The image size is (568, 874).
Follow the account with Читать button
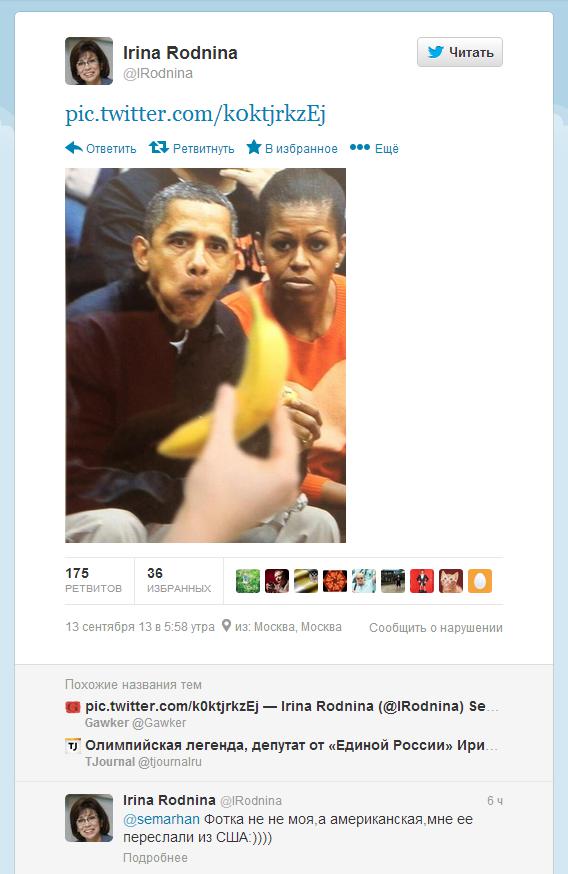[x=460, y=52]
